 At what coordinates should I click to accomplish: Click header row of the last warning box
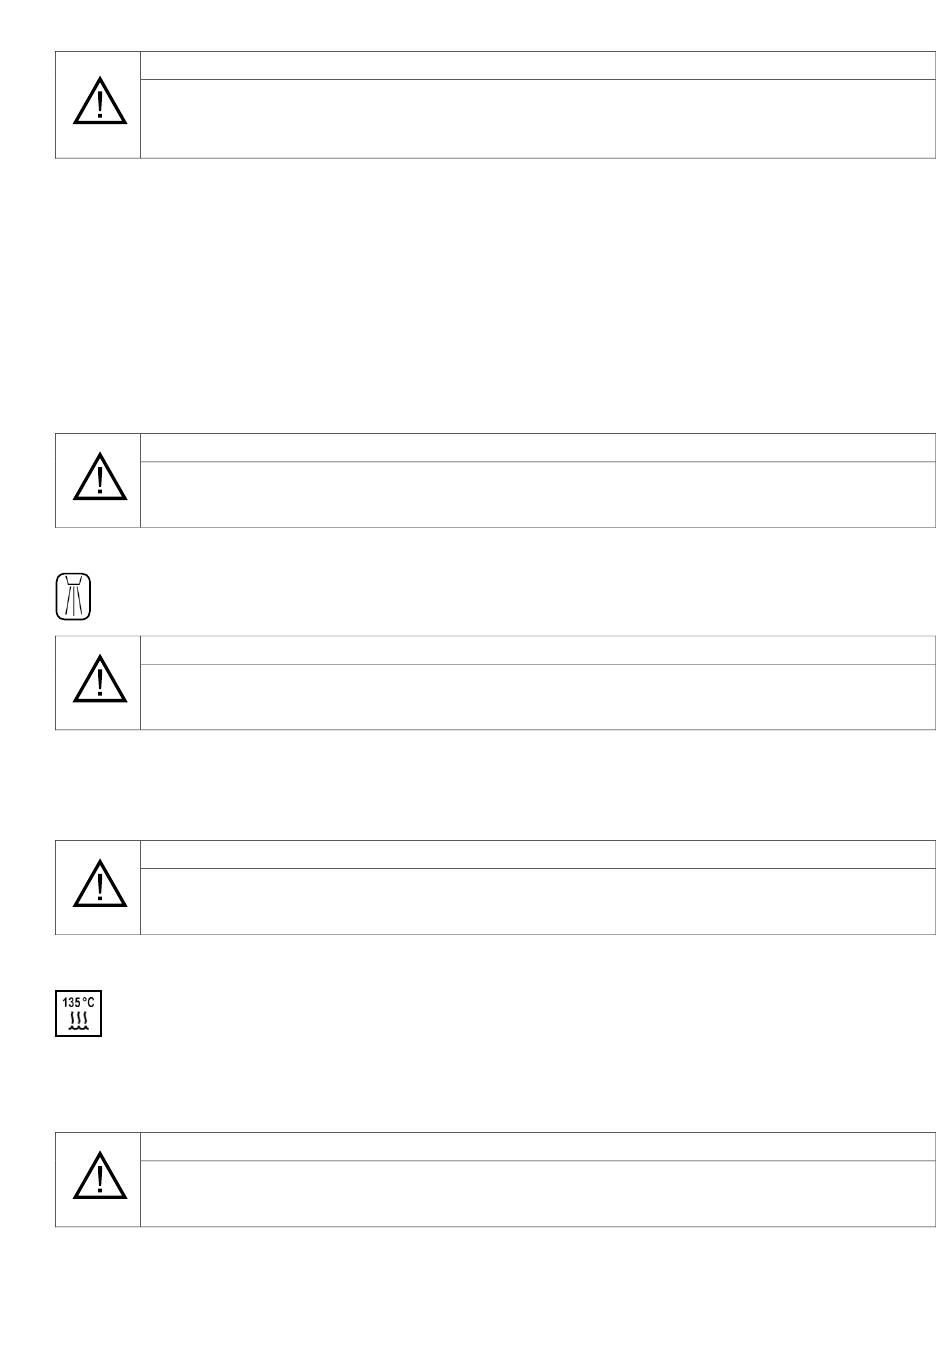pos(538,1147)
